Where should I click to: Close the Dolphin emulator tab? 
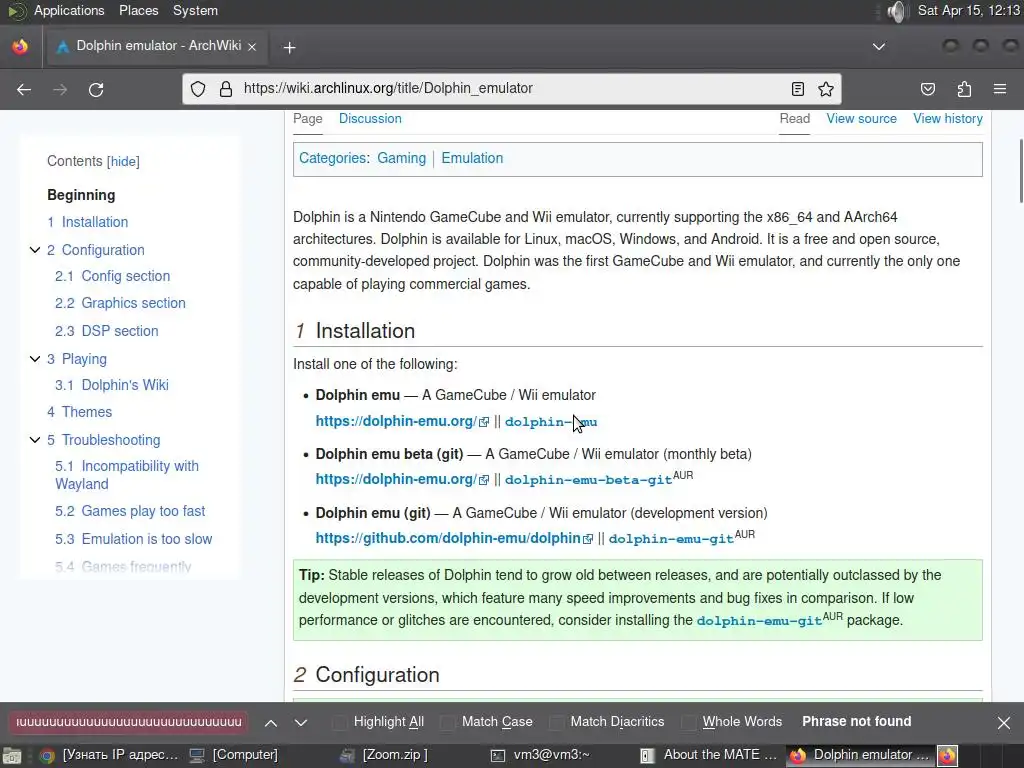pos(252,46)
